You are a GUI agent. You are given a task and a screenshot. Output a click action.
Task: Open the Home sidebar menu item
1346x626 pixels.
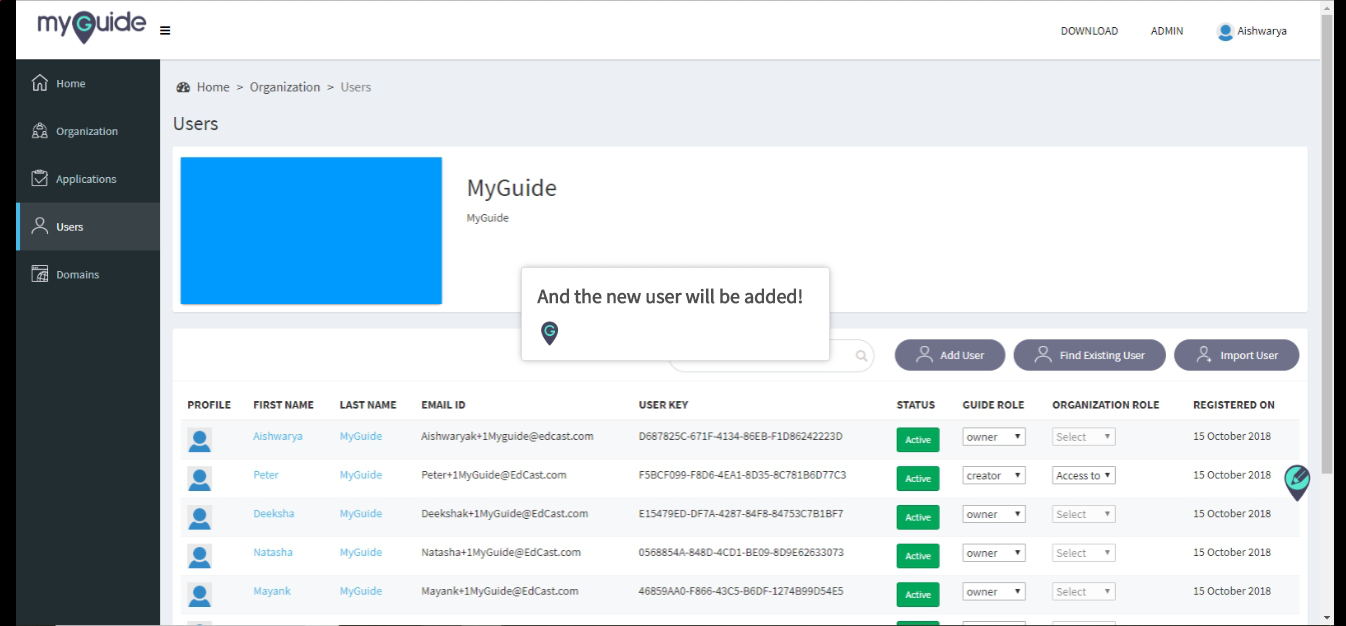(88, 83)
